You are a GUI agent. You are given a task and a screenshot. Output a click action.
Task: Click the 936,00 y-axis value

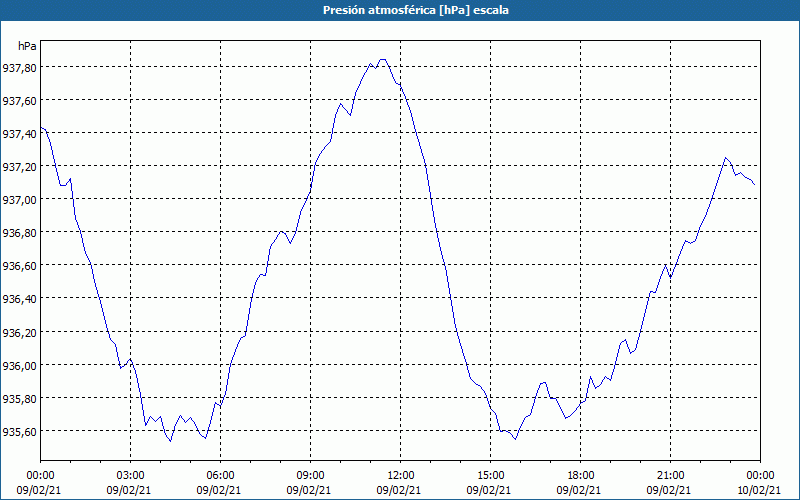tap(19, 366)
